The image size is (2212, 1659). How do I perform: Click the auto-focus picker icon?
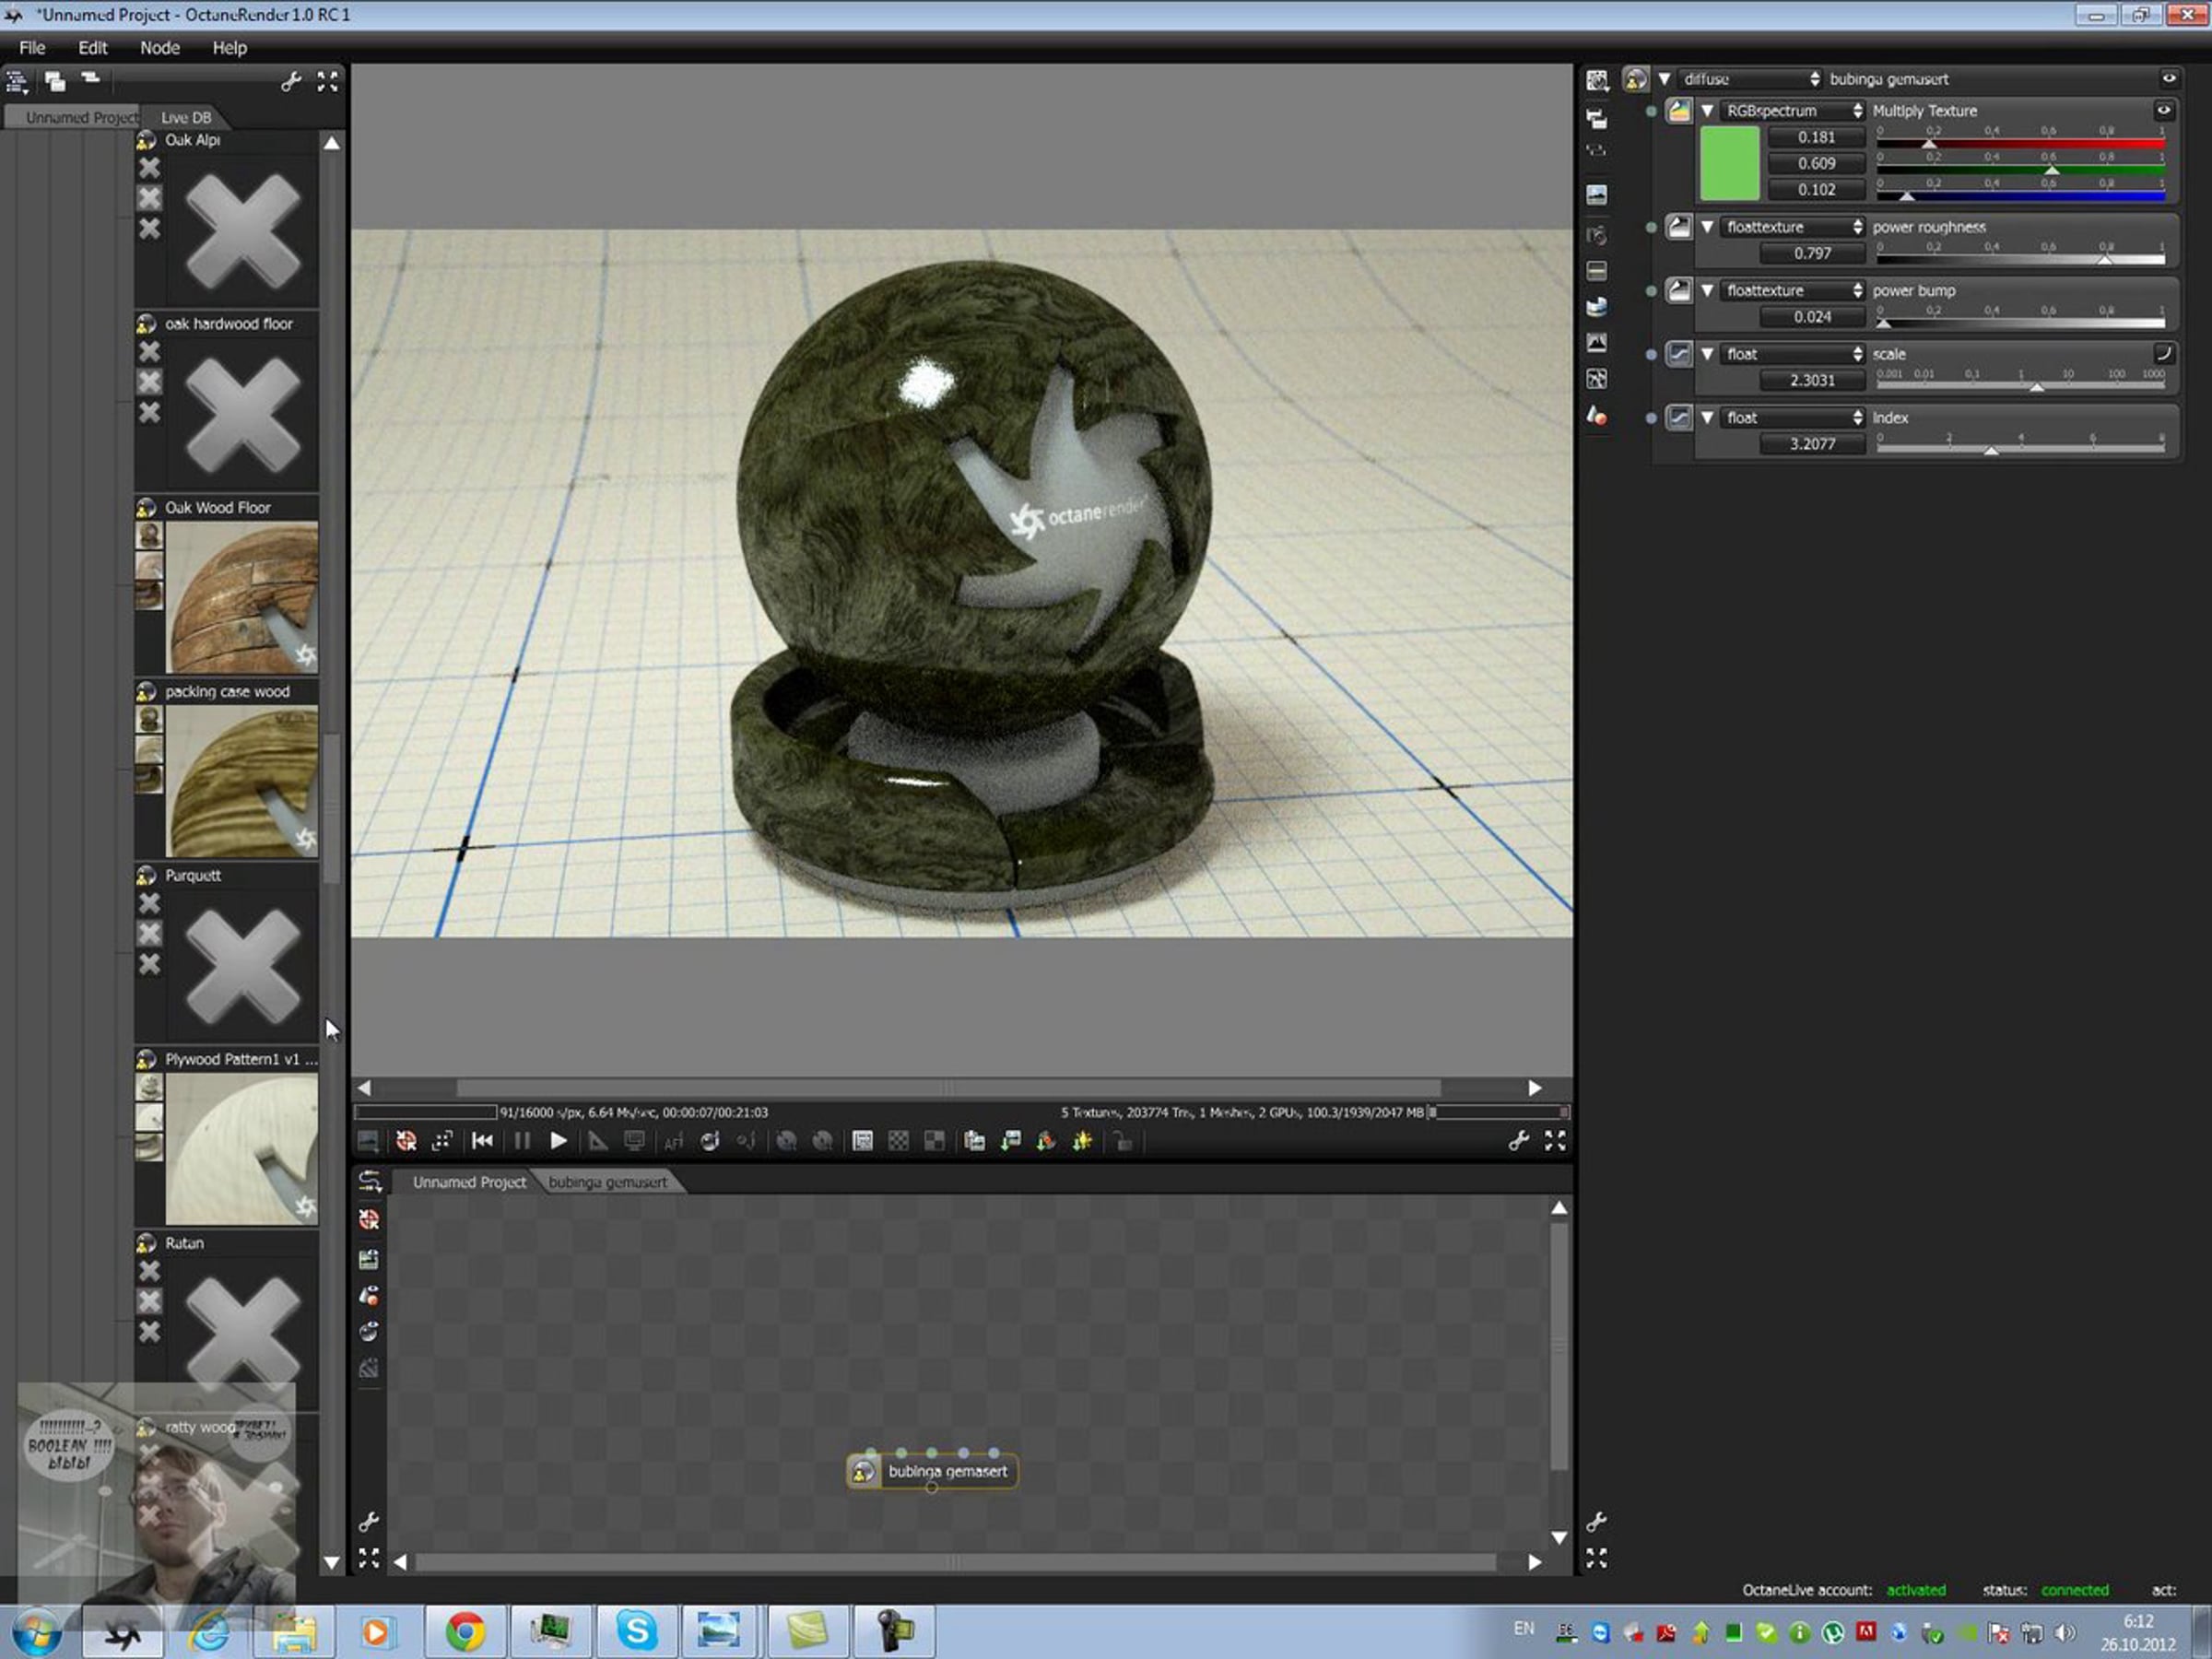pos(673,1141)
